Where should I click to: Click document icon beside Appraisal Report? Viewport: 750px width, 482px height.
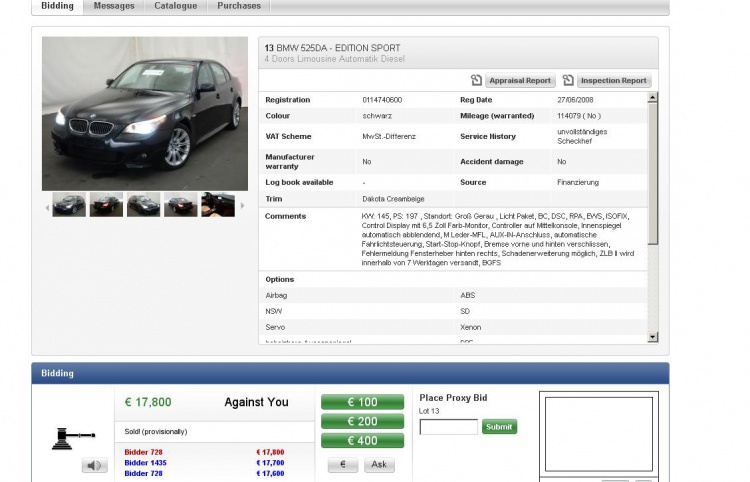476,80
